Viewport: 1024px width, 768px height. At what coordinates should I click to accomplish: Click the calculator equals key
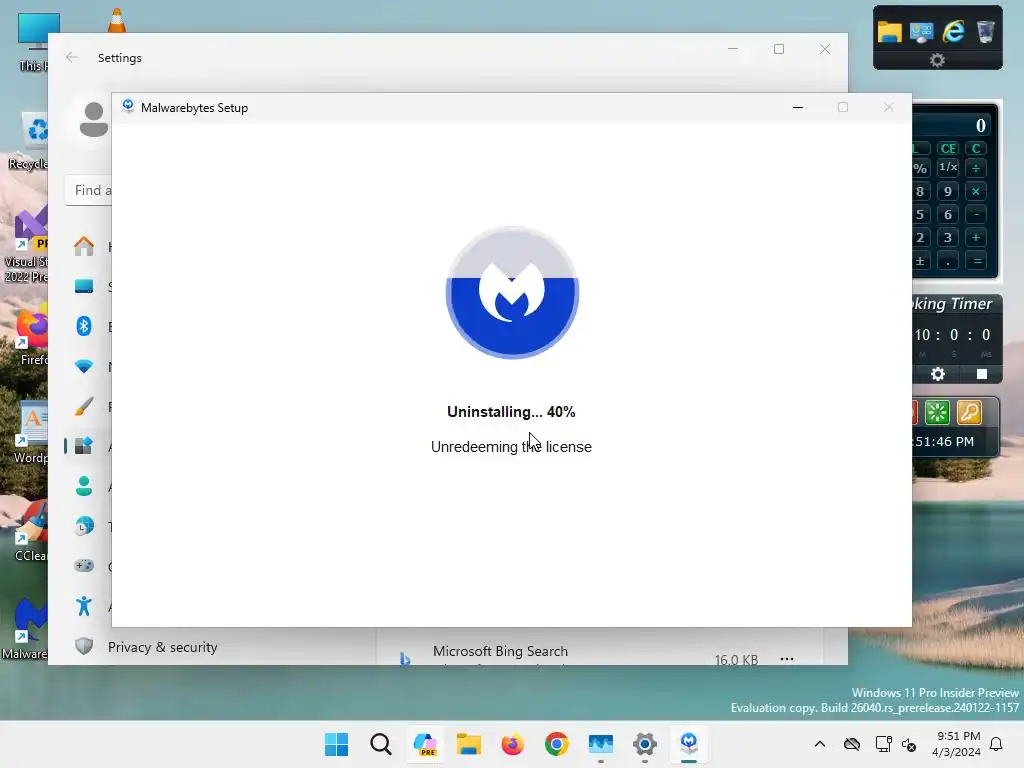pyautogui.click(x=978, y=261)
